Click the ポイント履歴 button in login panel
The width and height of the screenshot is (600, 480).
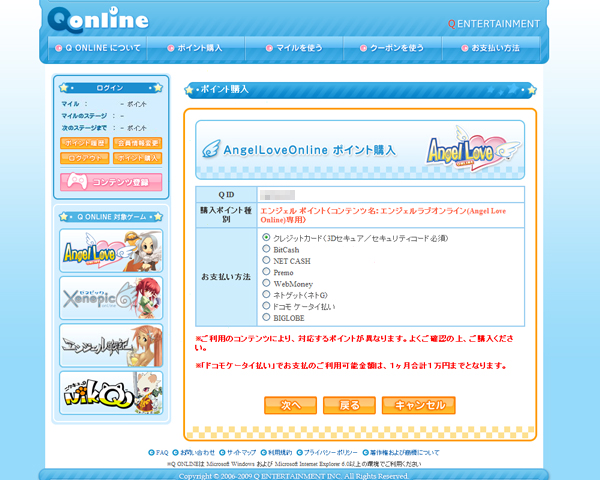click(x=85, y=143)
